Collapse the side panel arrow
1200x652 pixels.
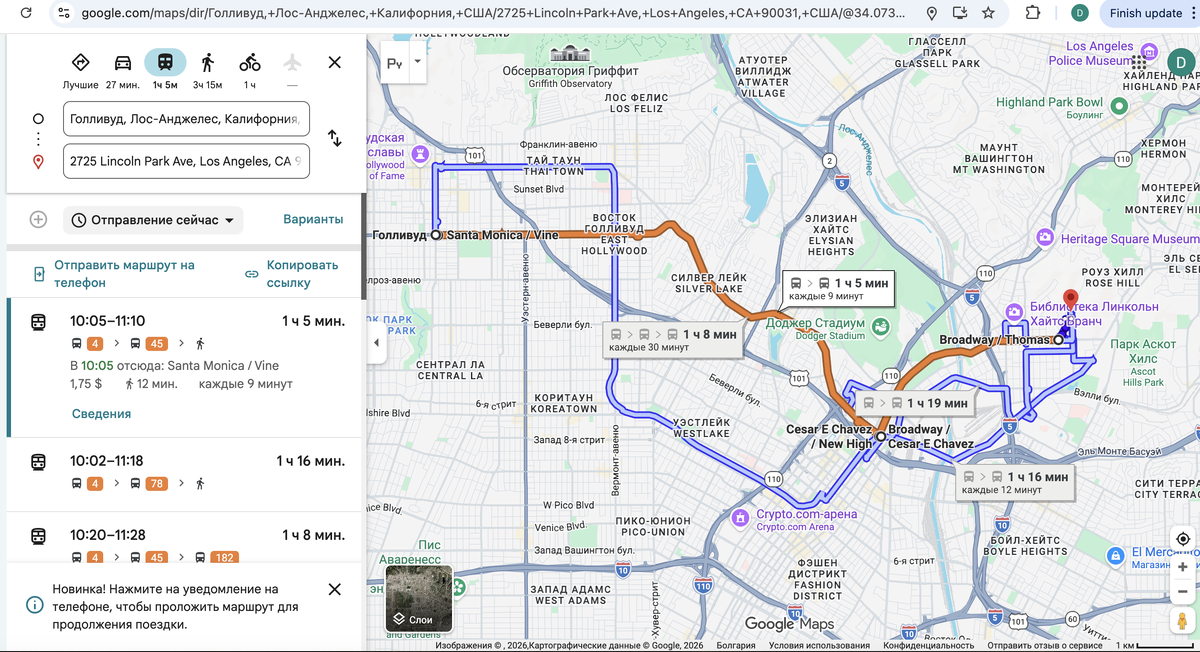[376, 343]
